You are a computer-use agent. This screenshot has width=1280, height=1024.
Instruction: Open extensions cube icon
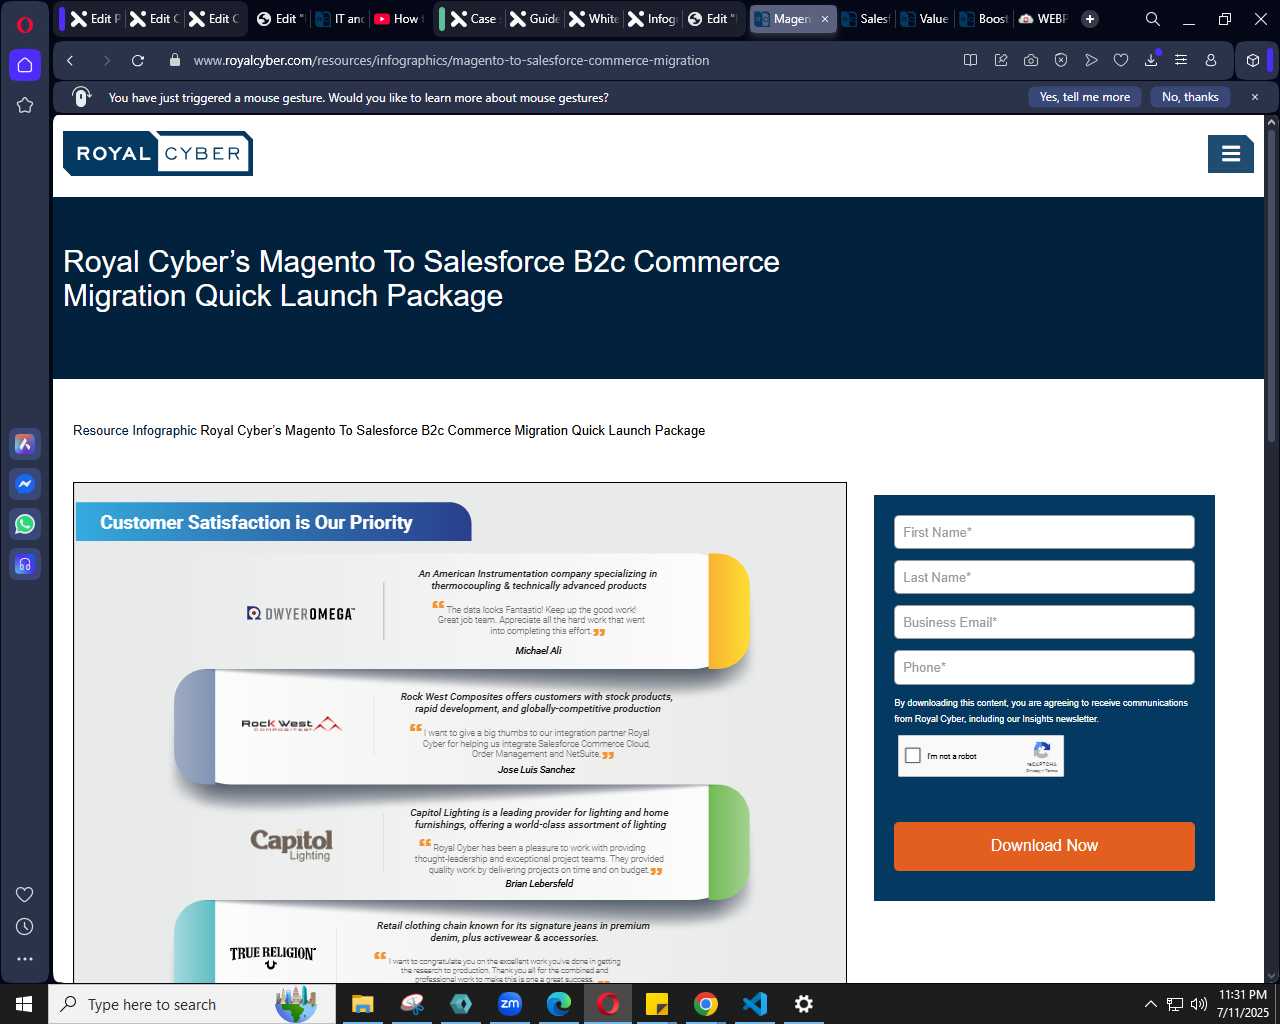click(x=1253, y=60)
